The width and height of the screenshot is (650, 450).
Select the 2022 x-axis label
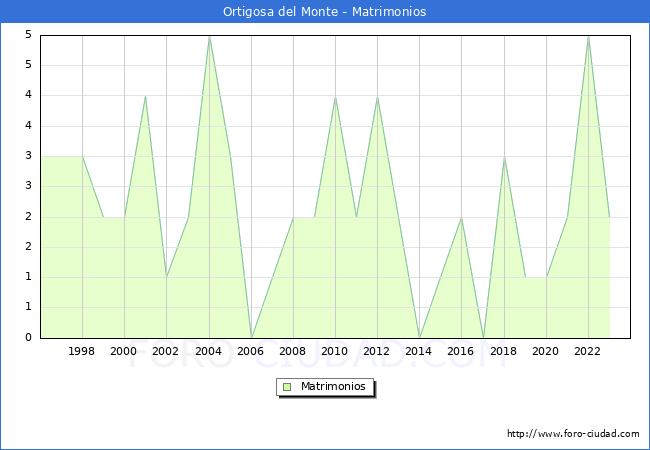coord(588,351)
